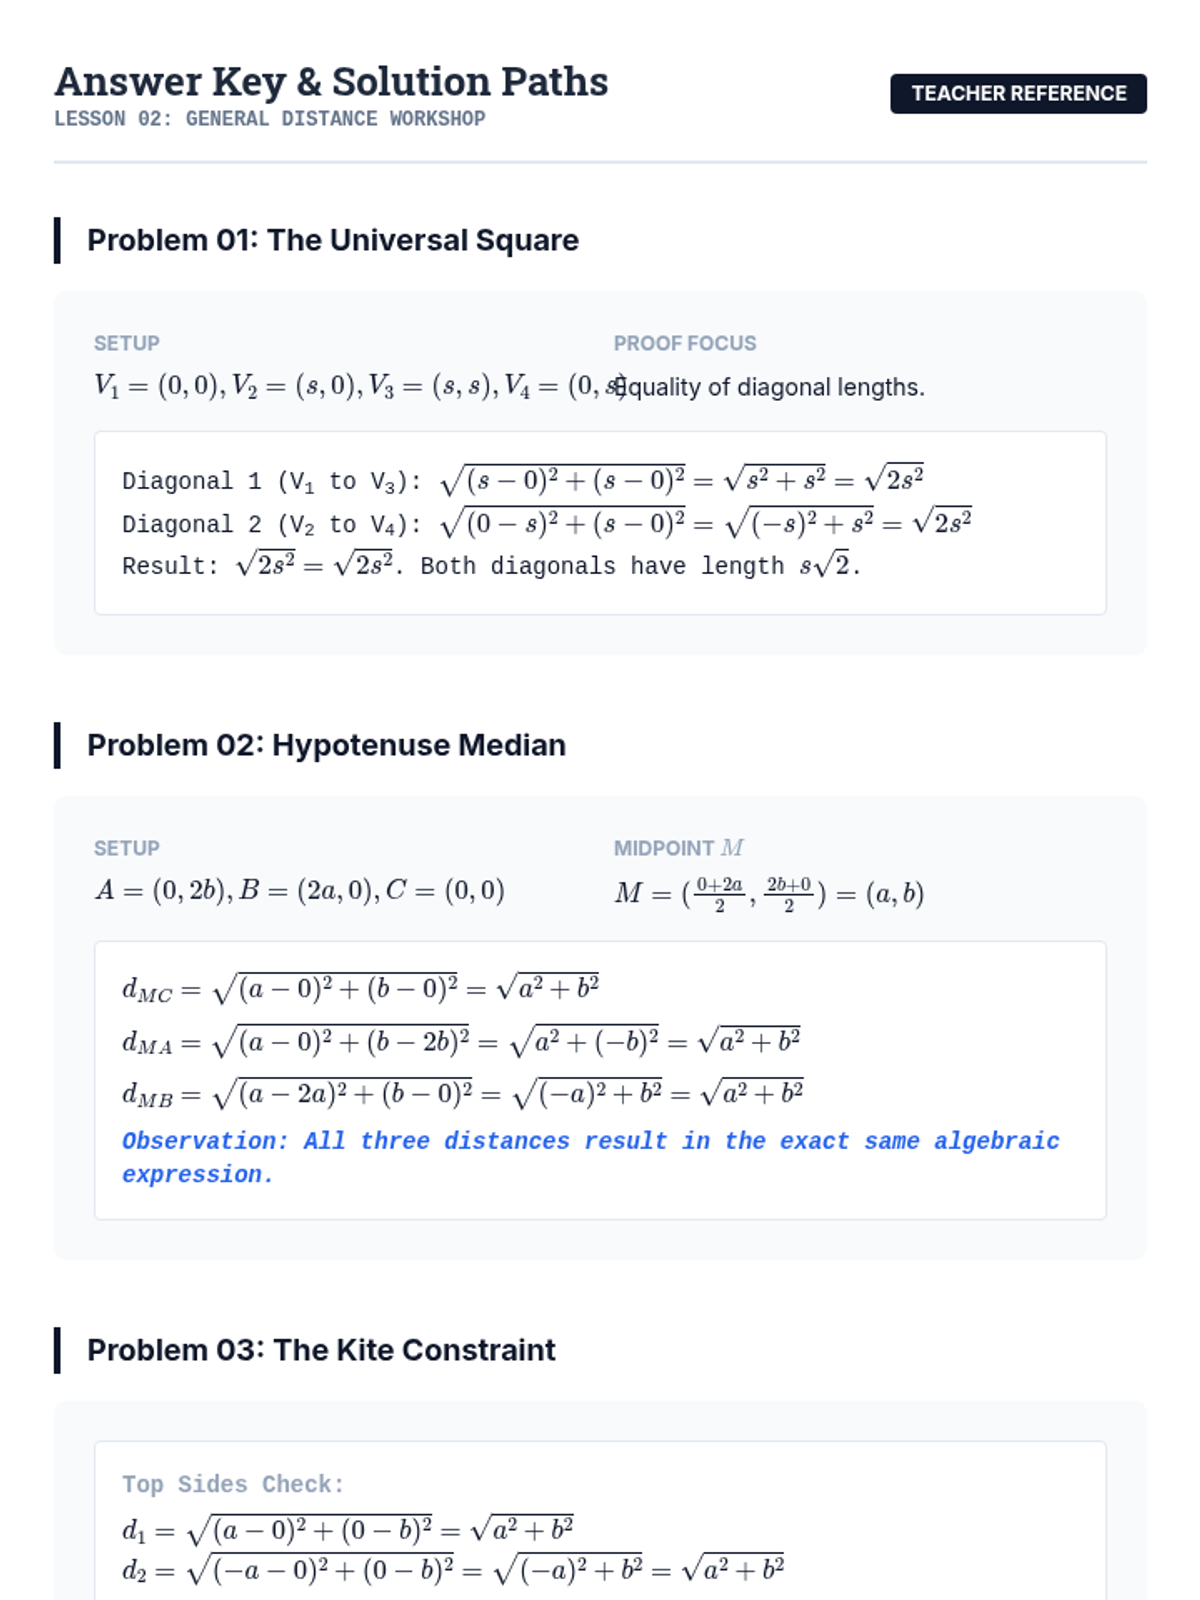Click the MIDPOINT M label
This screenshot has width=1200, height=1600.
[678, 848]
